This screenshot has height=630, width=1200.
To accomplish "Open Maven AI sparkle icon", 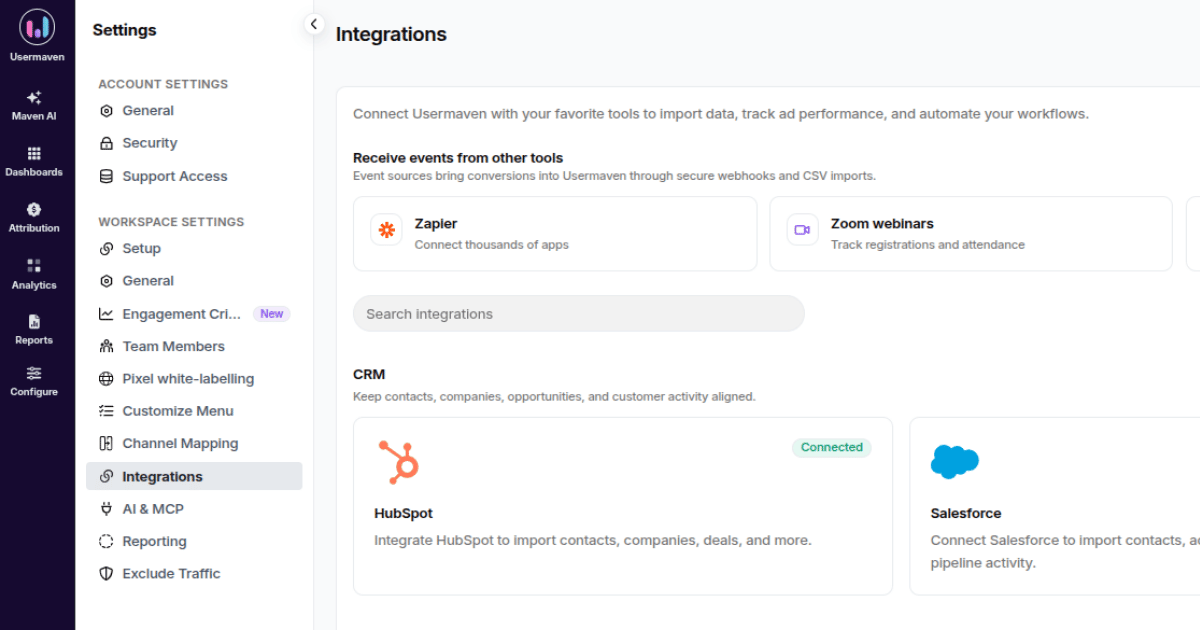I will [x=34, y=97].
